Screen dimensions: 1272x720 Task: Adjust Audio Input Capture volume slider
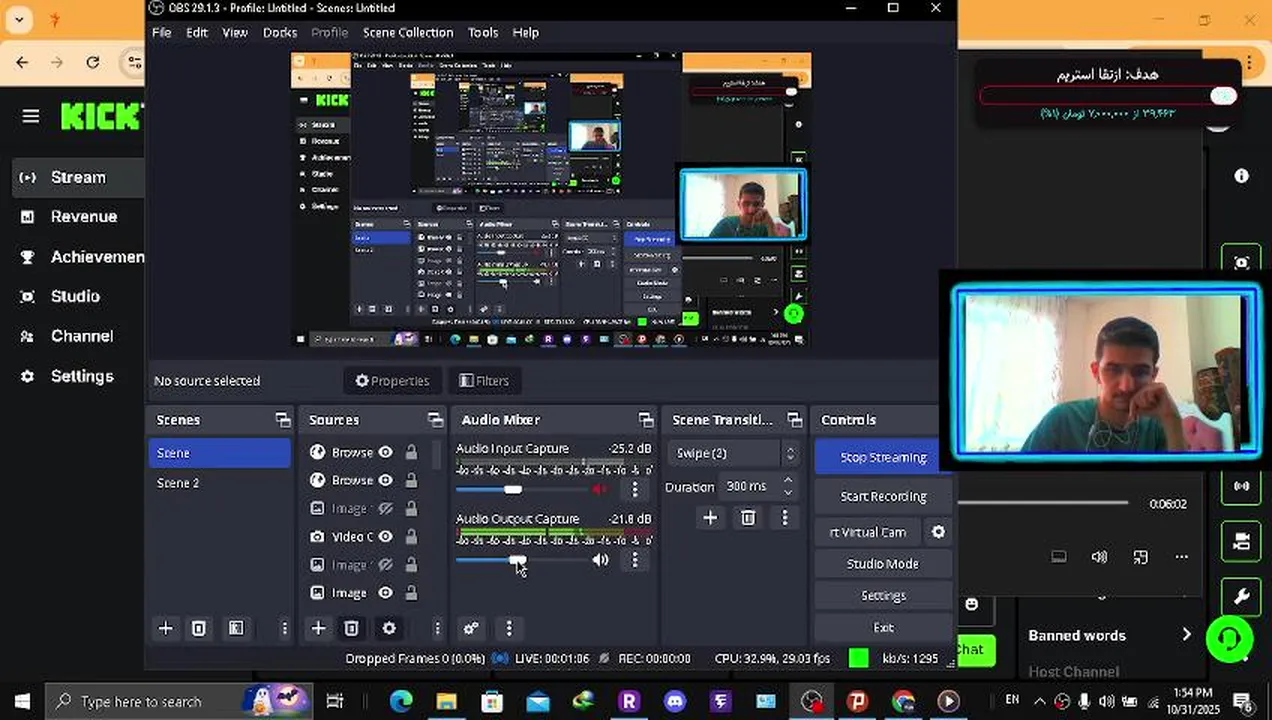click(521, 490)
